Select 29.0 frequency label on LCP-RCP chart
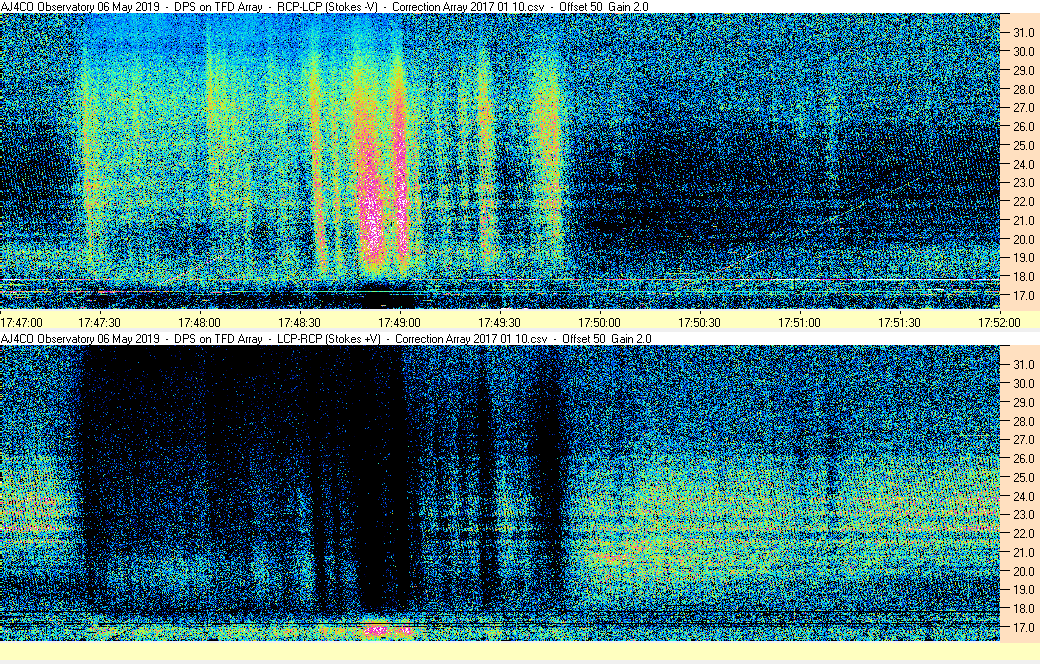1040x664 pixels. click(1023, 402)
